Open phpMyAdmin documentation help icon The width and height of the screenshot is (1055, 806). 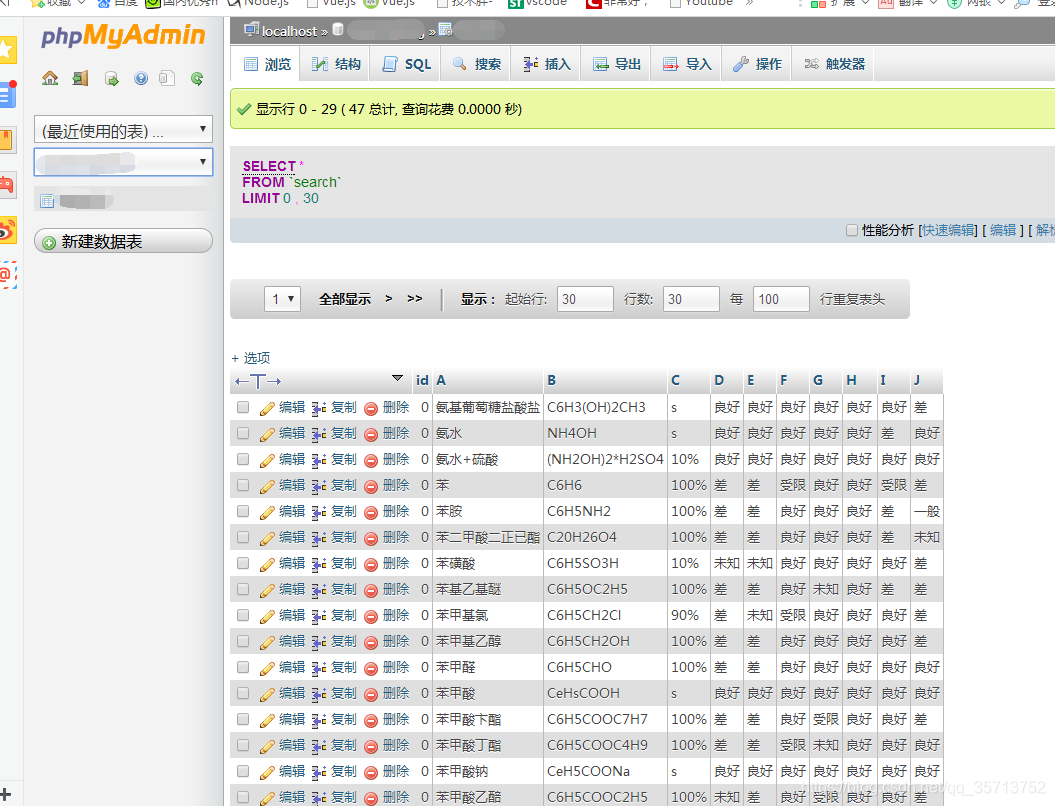click(x=141, y=79)
